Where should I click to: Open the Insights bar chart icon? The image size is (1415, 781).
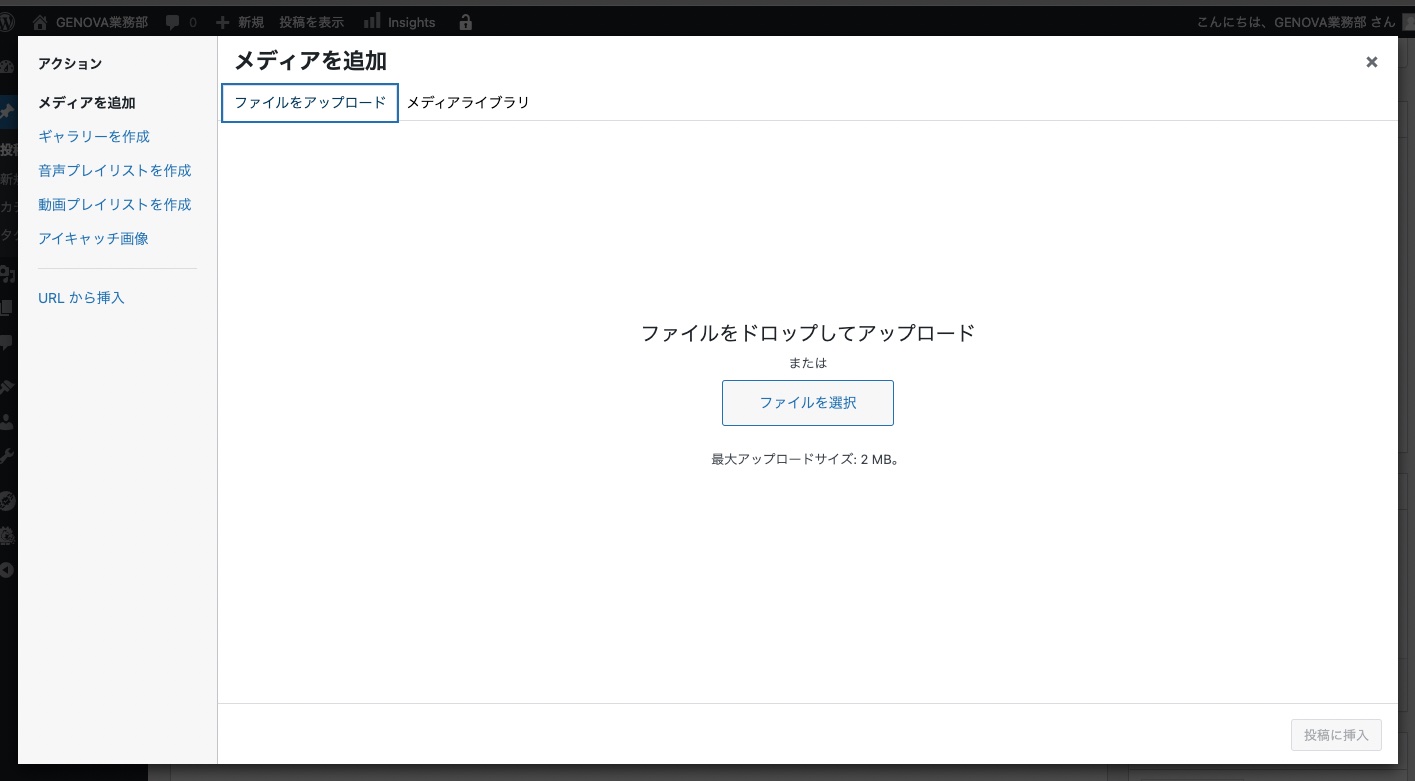[x=372, y=22]
